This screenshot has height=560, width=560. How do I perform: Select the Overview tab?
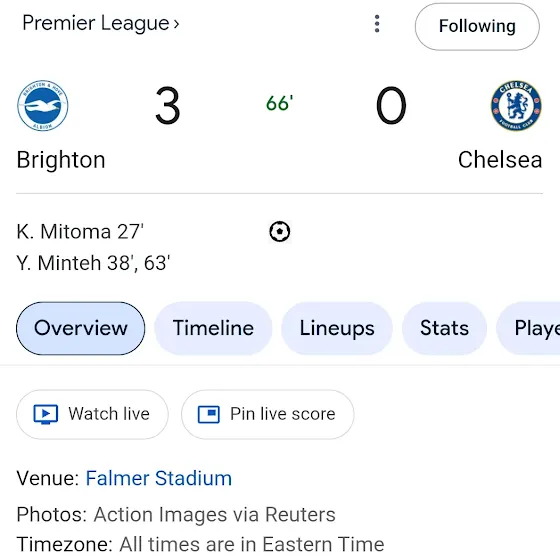point(81,328)
